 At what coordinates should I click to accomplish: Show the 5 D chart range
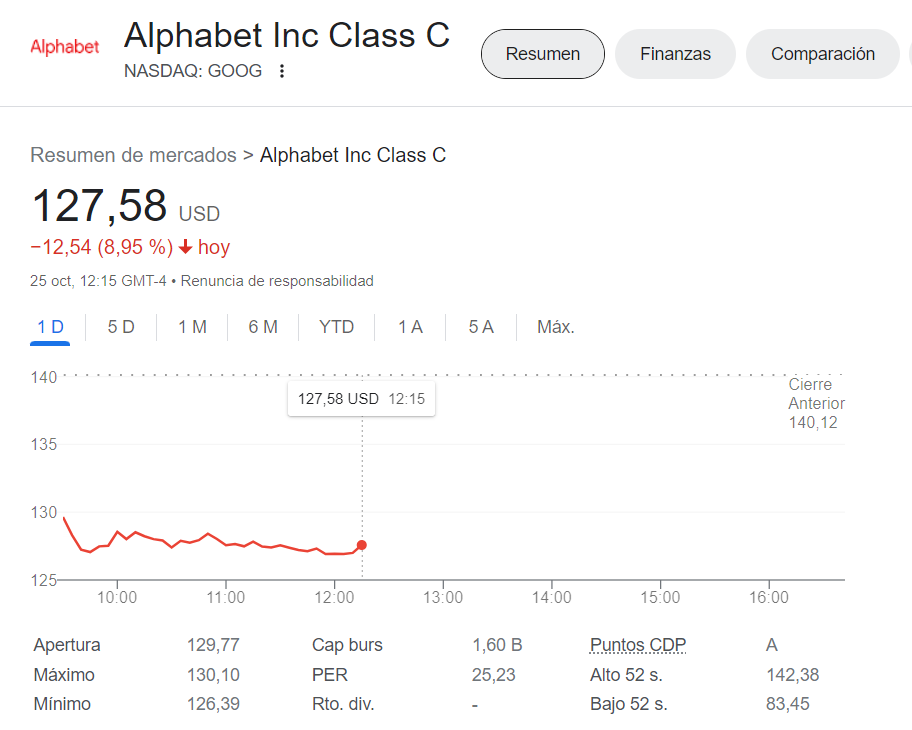click(x=121, y=327)
